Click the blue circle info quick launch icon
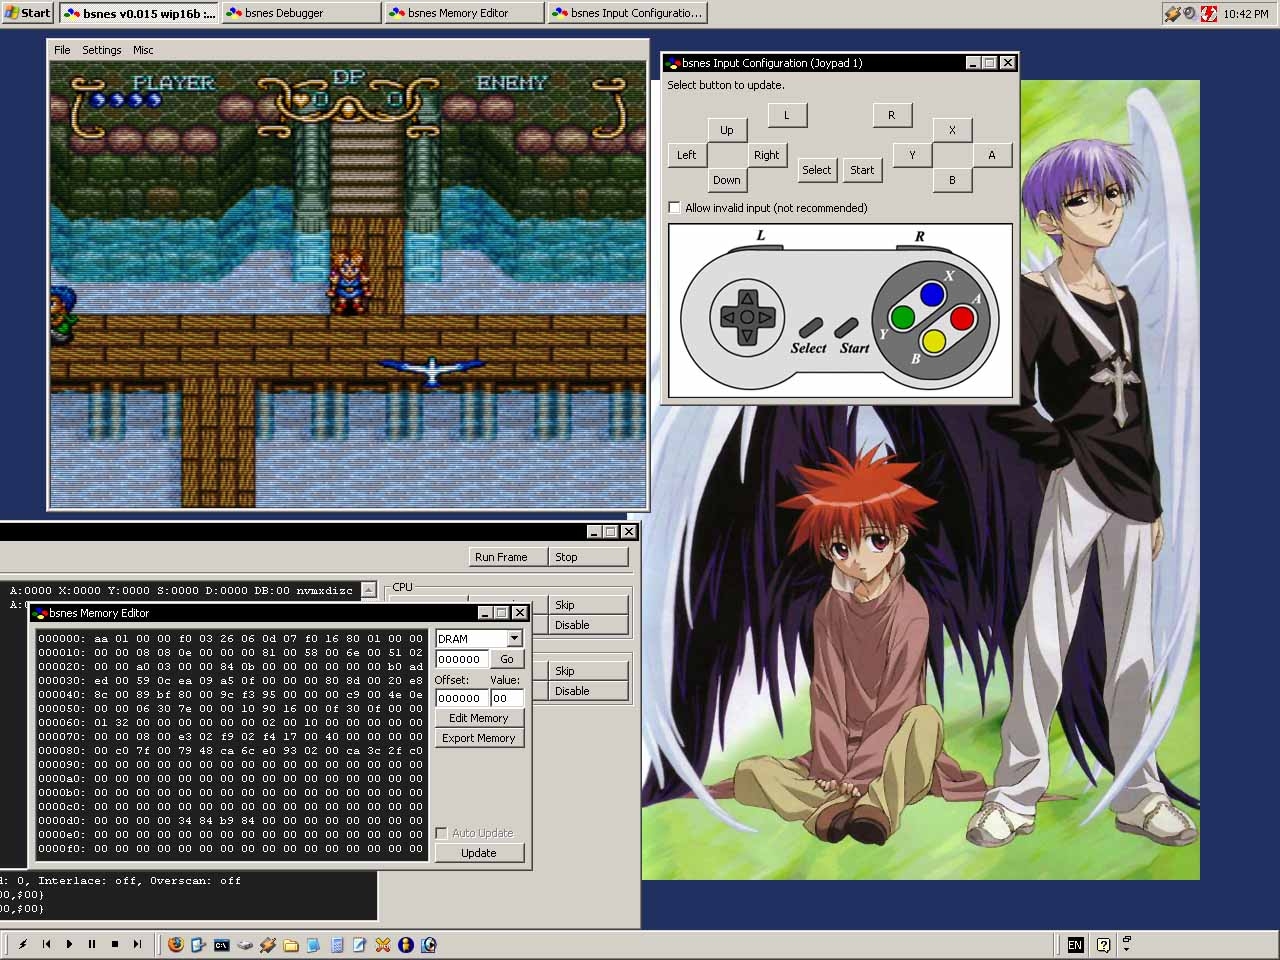This screenshot has width=1280, height=960. click(406, 944)
